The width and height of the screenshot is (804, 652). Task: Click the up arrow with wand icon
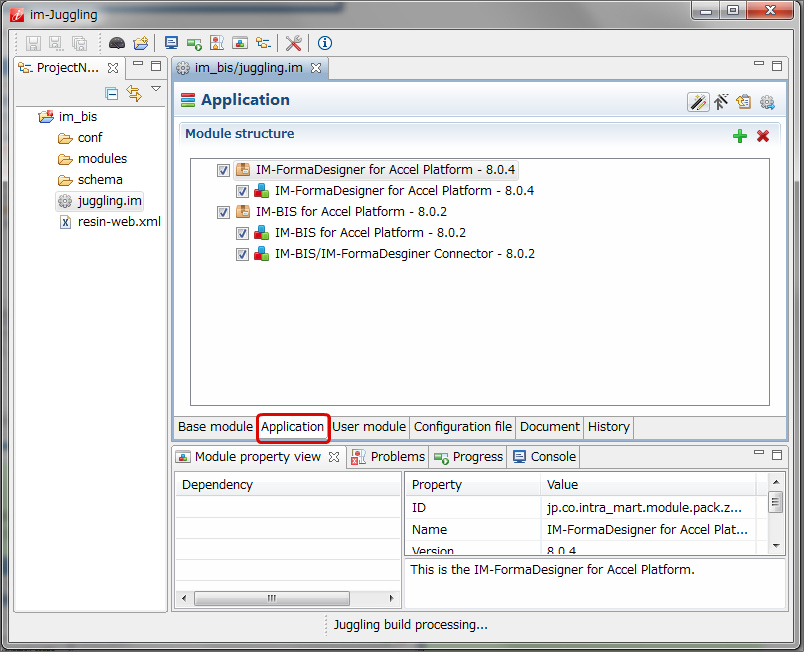[x=721, y=102]
